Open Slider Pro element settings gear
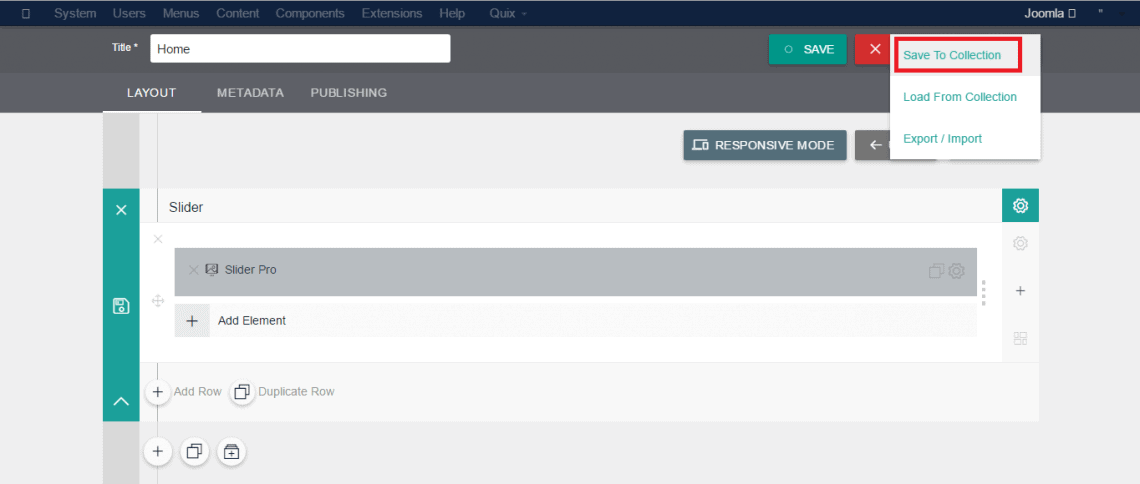Screen dimensions: 1140x484 (957, 271)
